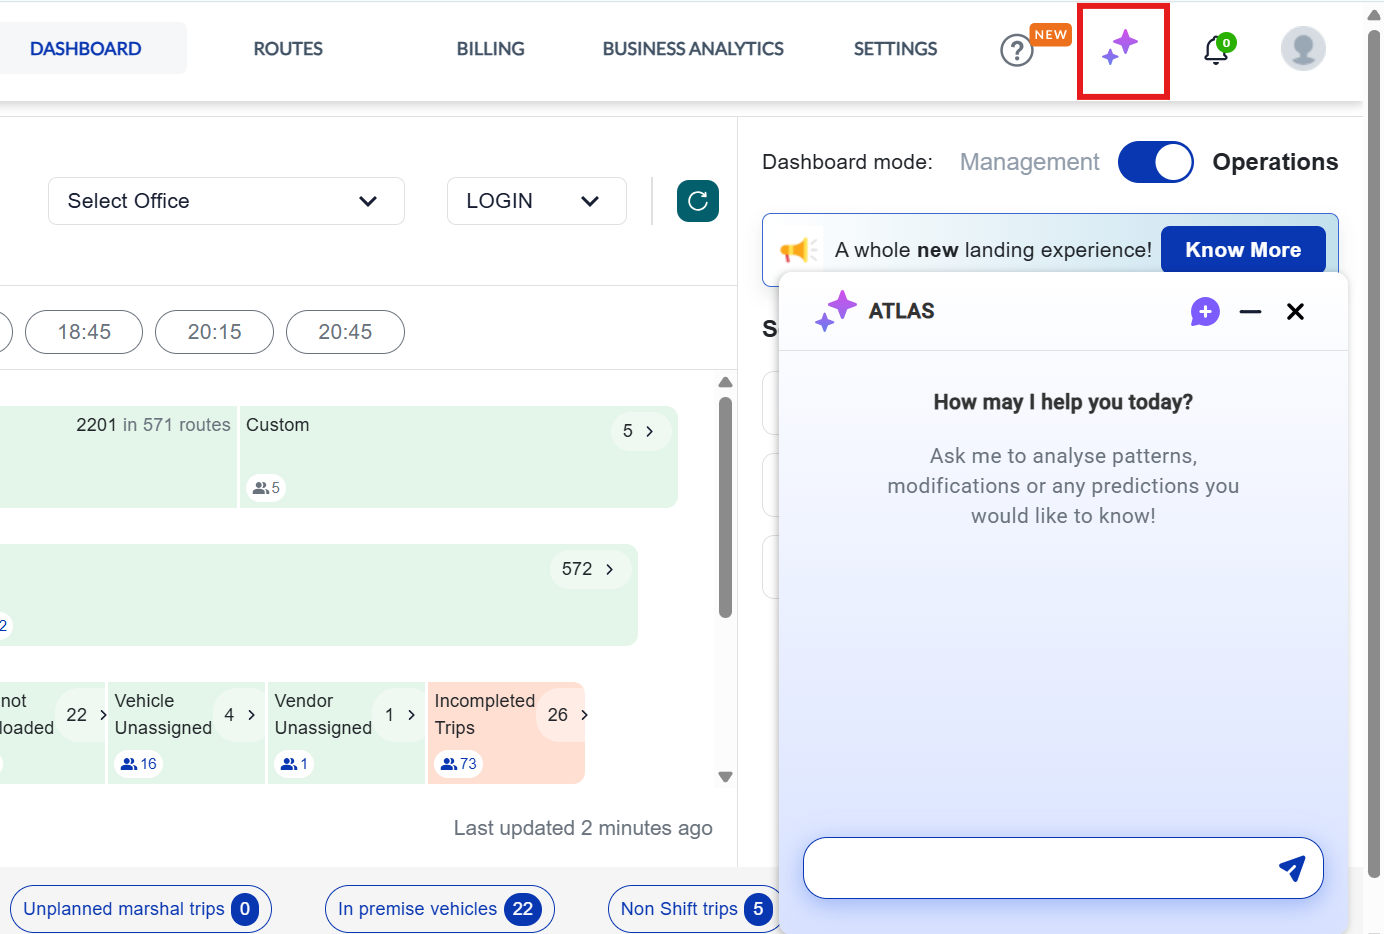Minimize the ATLAS chat panel

tap(1250, 312)
